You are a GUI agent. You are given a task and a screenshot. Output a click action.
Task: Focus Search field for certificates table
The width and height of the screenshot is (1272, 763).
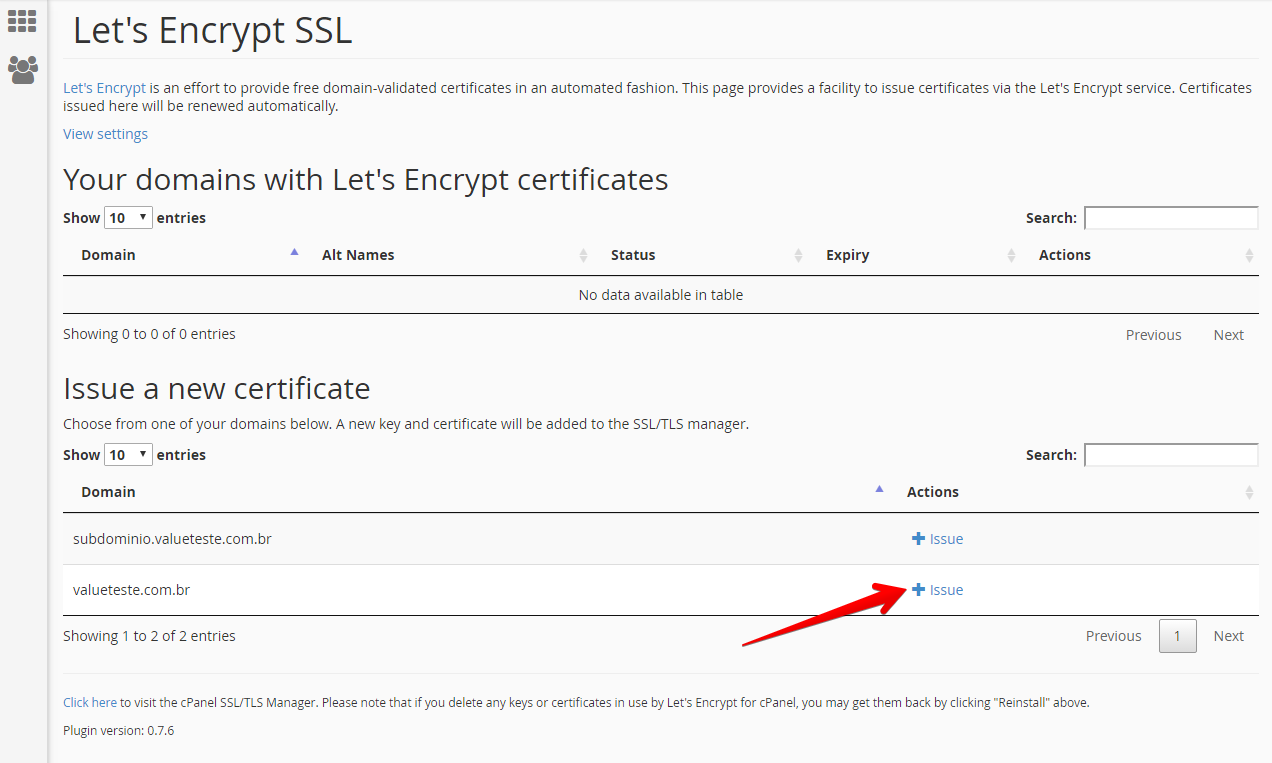[1171, 218]
